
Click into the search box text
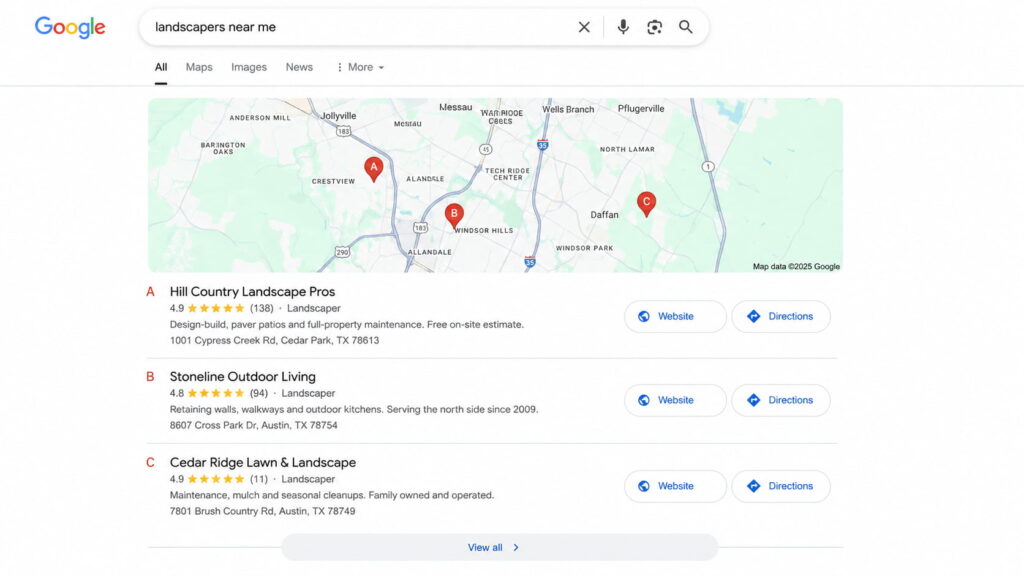216,27
